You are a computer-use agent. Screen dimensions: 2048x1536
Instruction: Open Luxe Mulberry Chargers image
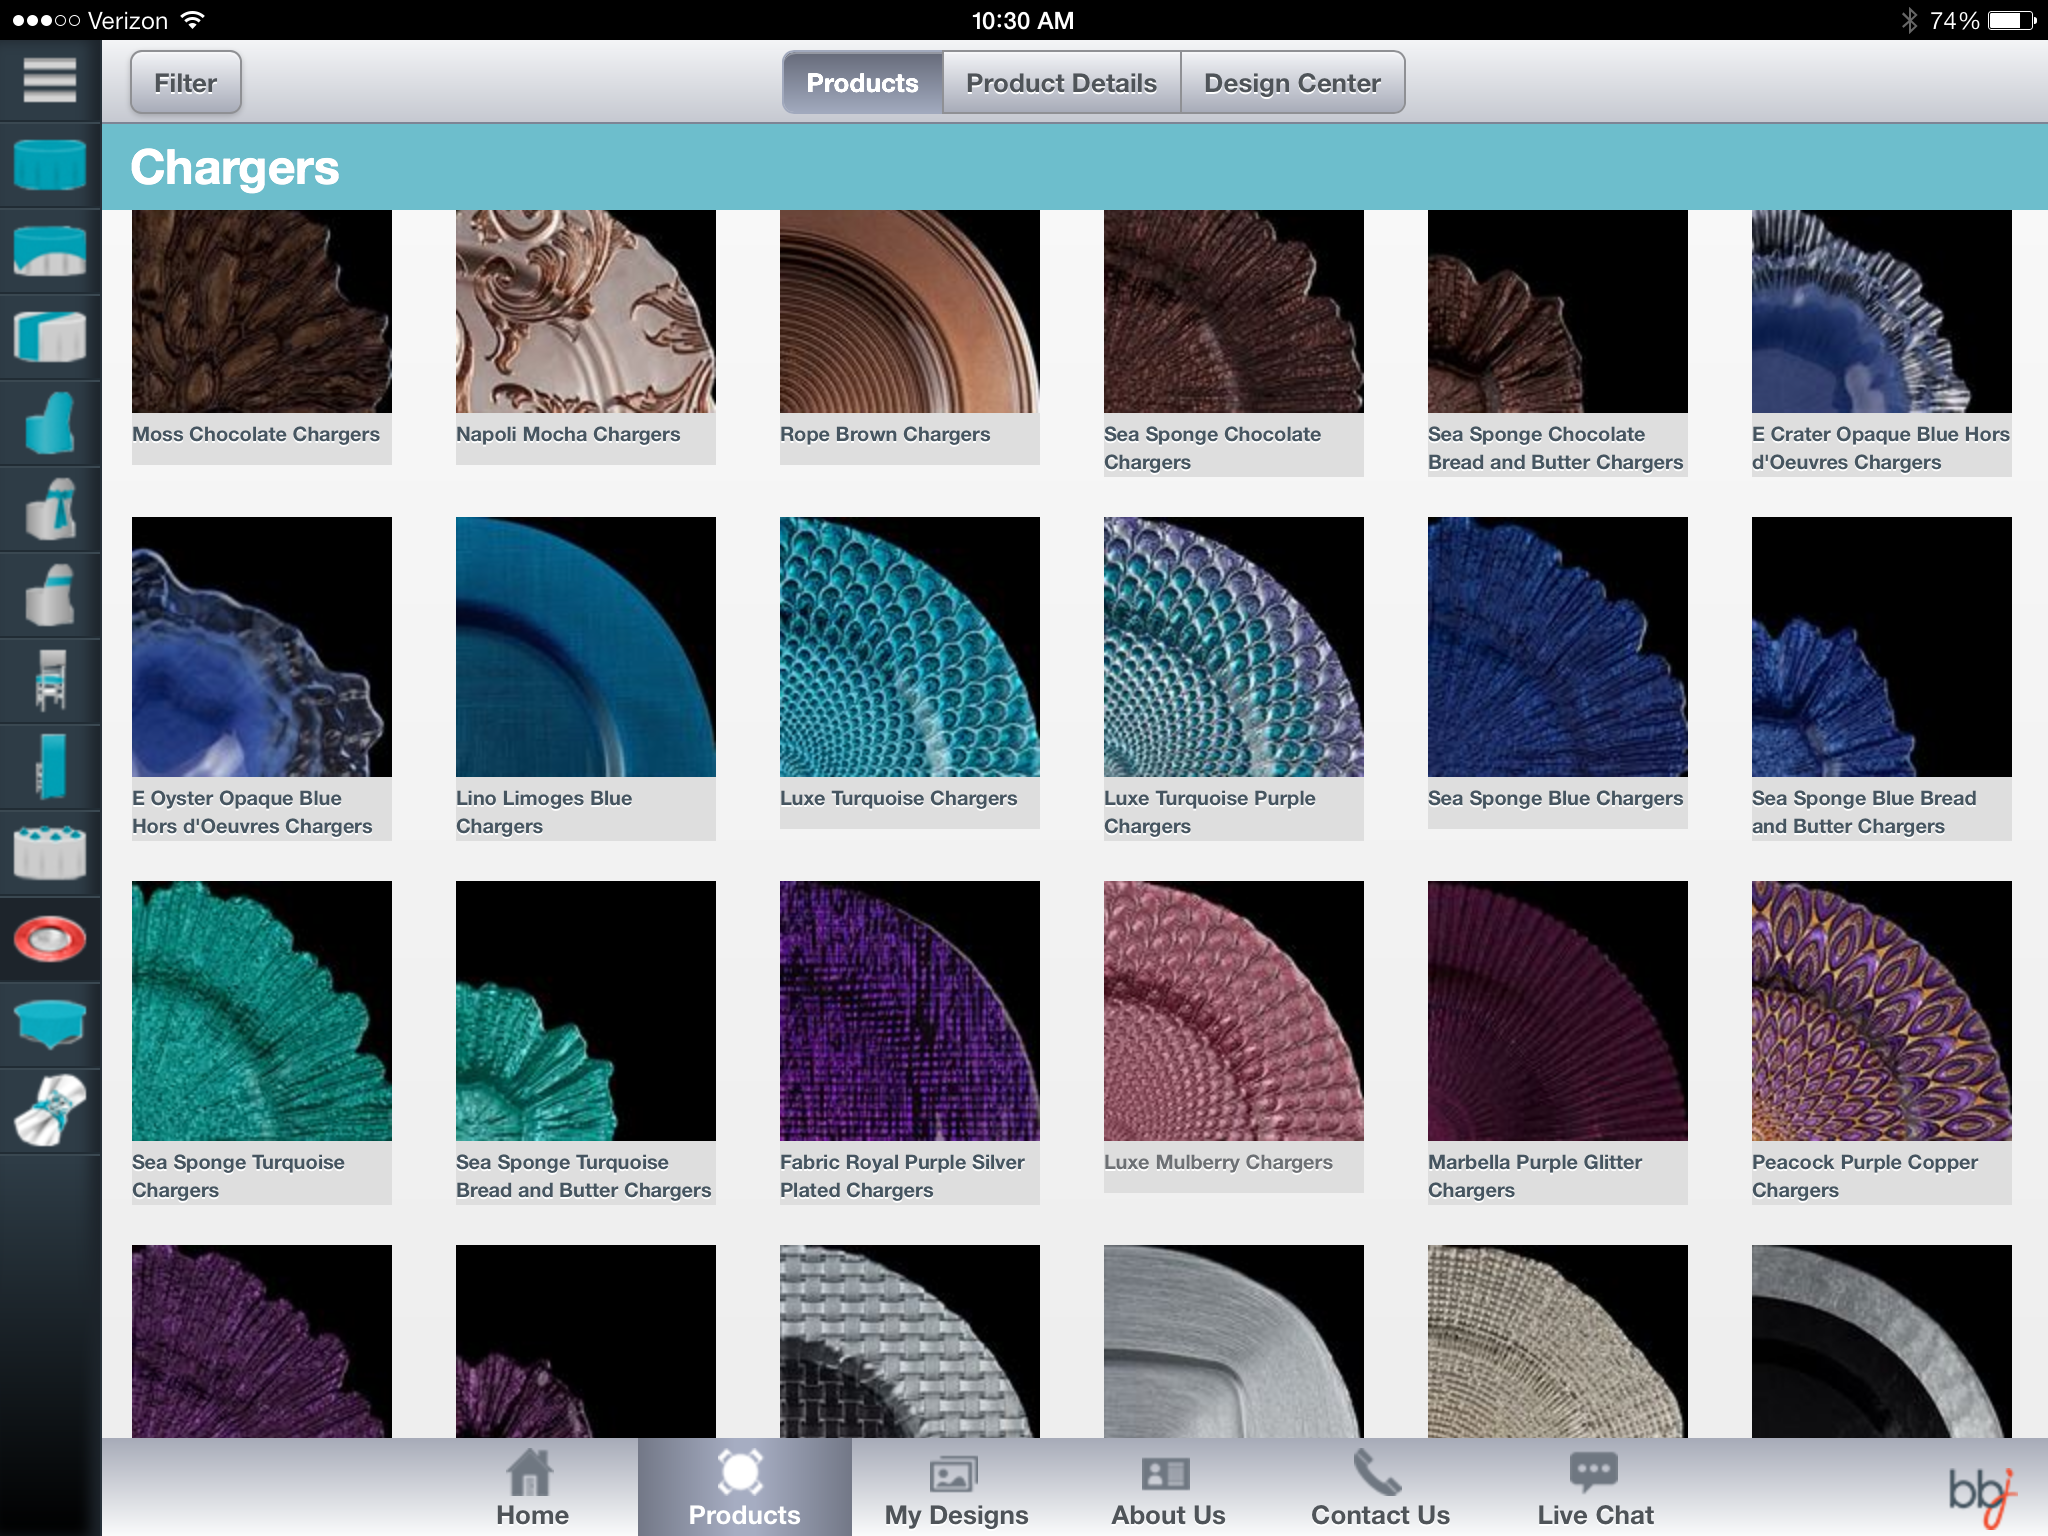[1234, 1011]
